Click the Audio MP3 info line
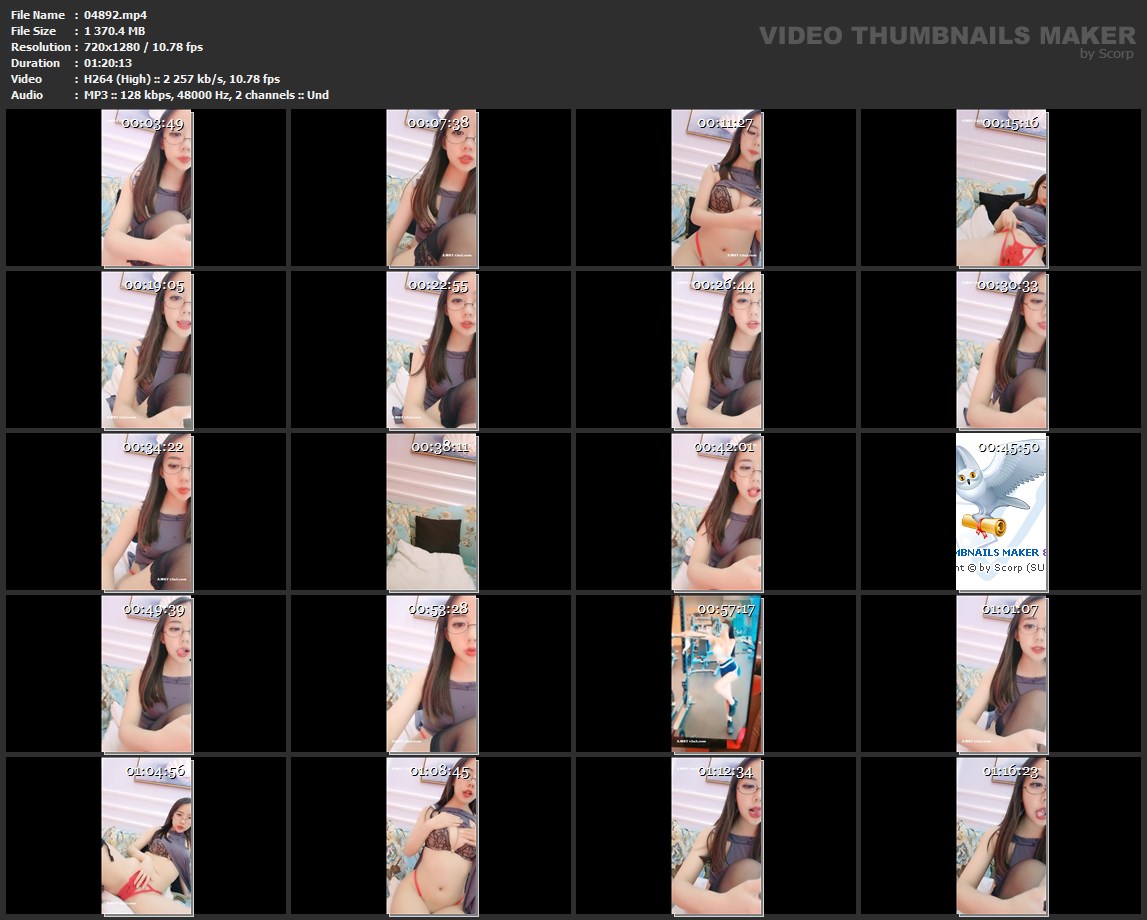1147x920 pixels. [206, 95]
